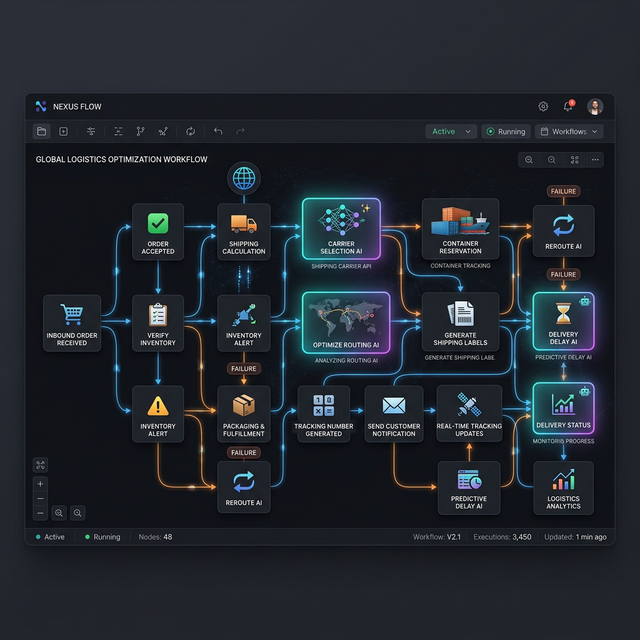Open the settings gear in the header
Image resolution: width=640 pixels, height=640 pixels.
(x=543, y=106)
